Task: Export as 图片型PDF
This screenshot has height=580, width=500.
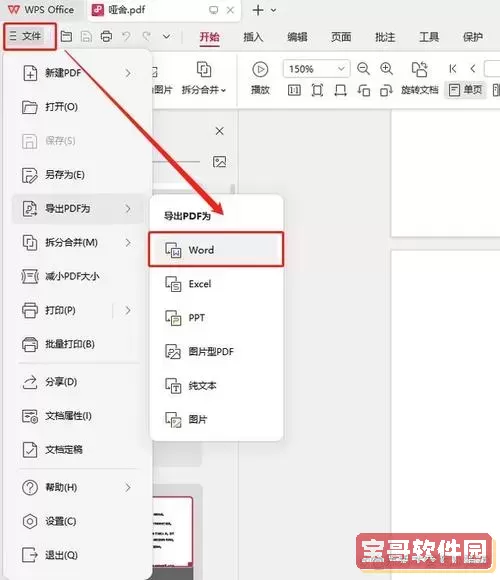Action: pos(216,351)
